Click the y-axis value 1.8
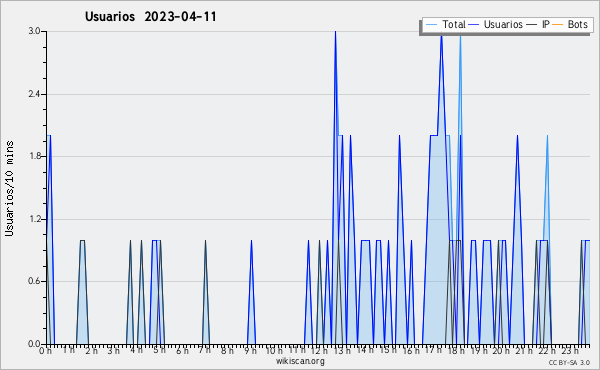 34,156
